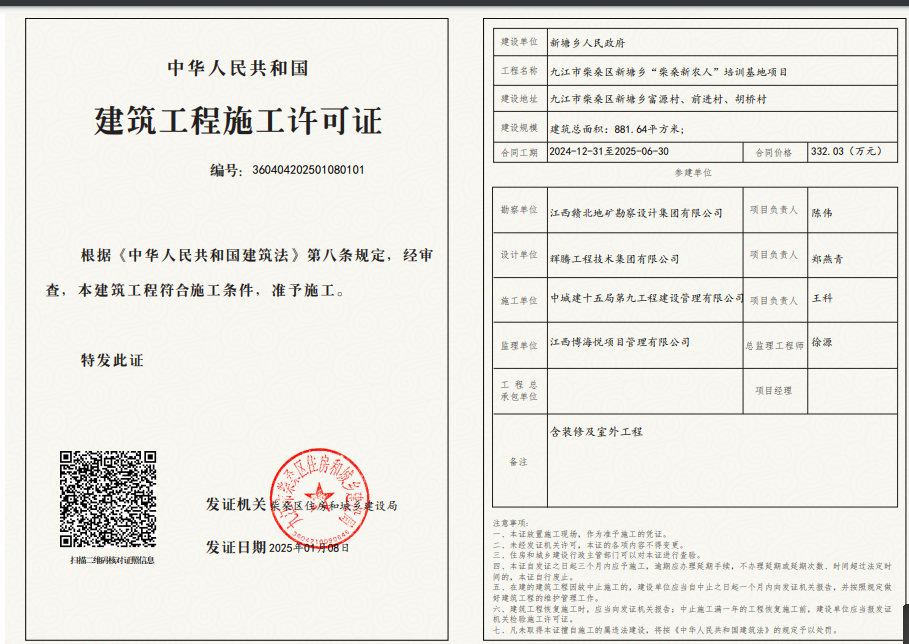909x644 pixels.
Task: Click the QR code on the permit
Action: tap(108, 499)
